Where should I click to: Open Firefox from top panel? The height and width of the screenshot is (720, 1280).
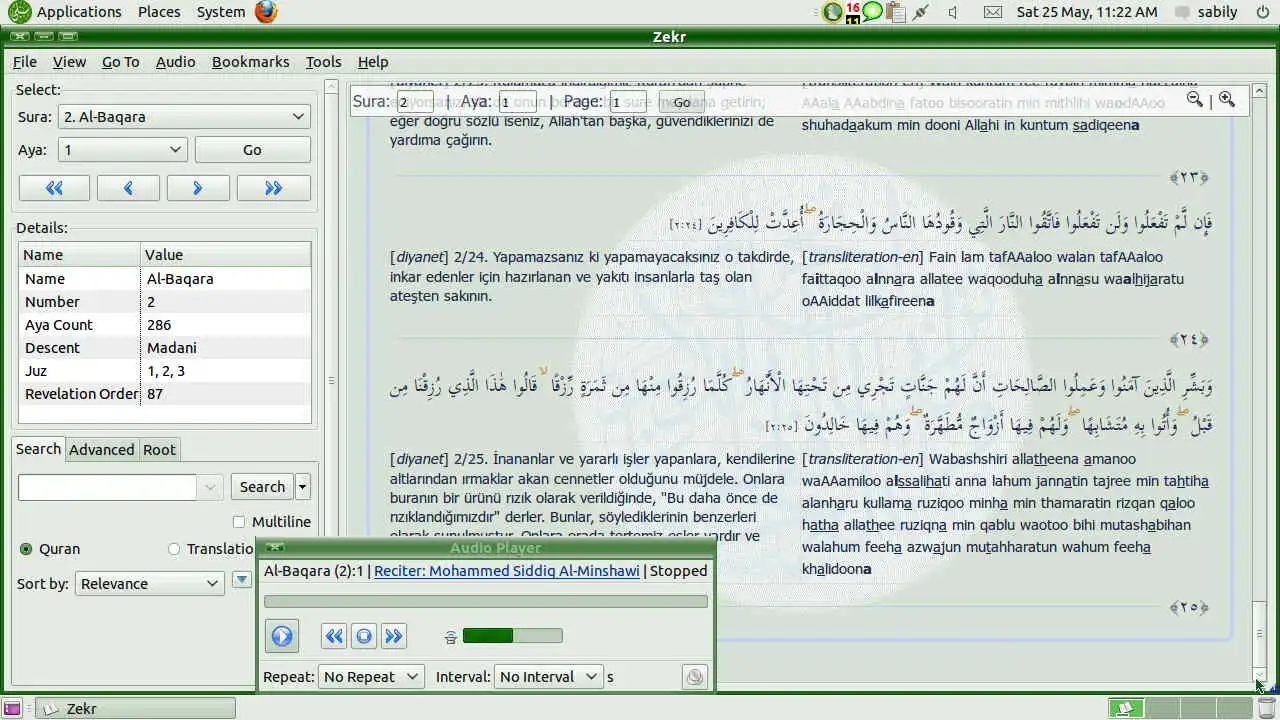click(x=265, y=12)
